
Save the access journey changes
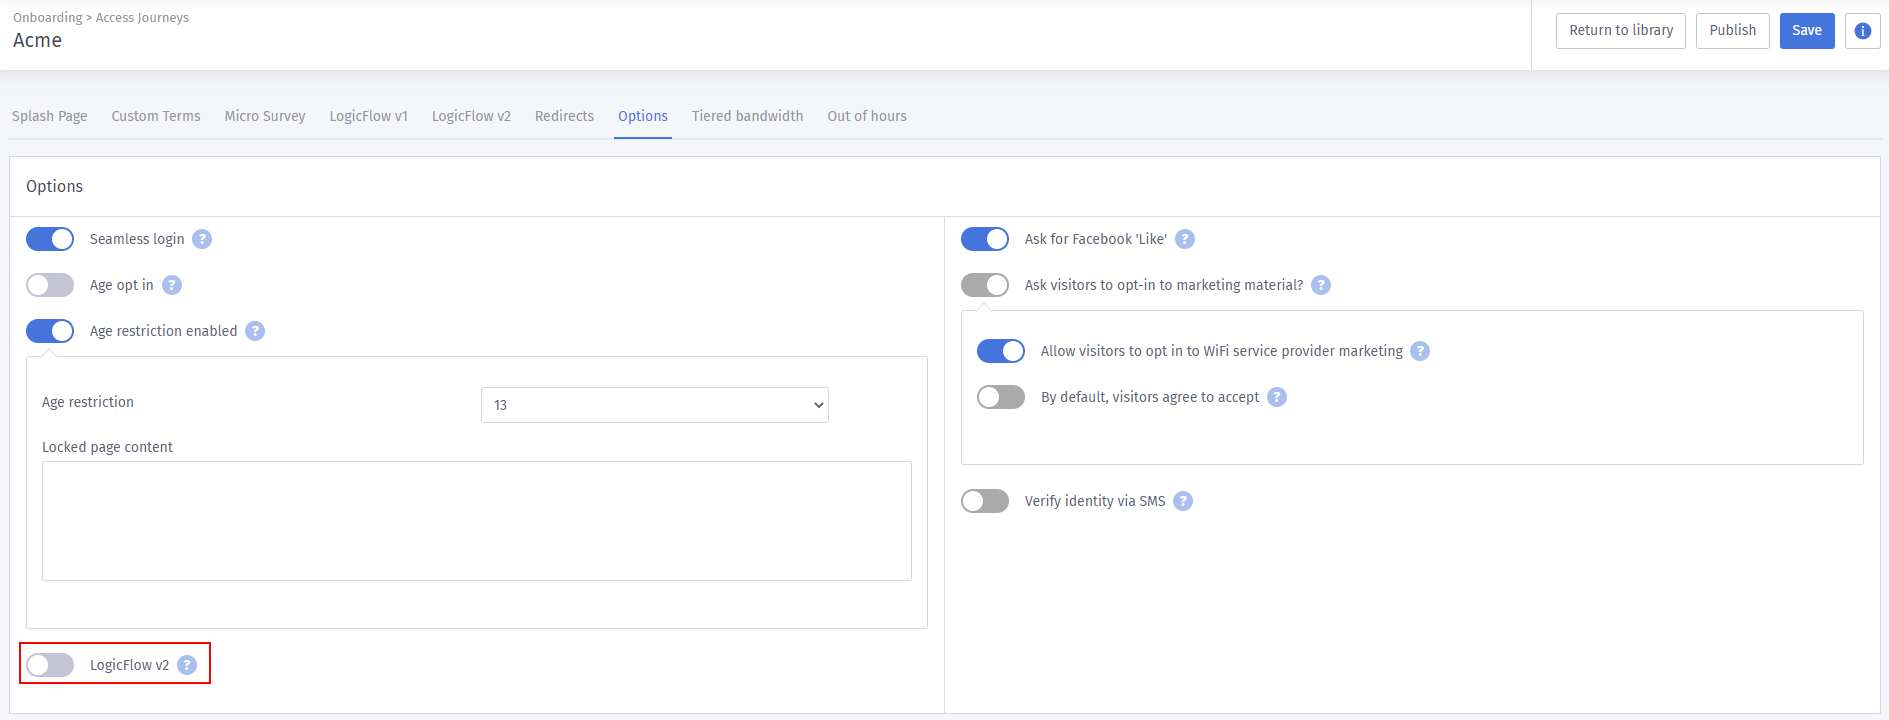point(1806,31)
